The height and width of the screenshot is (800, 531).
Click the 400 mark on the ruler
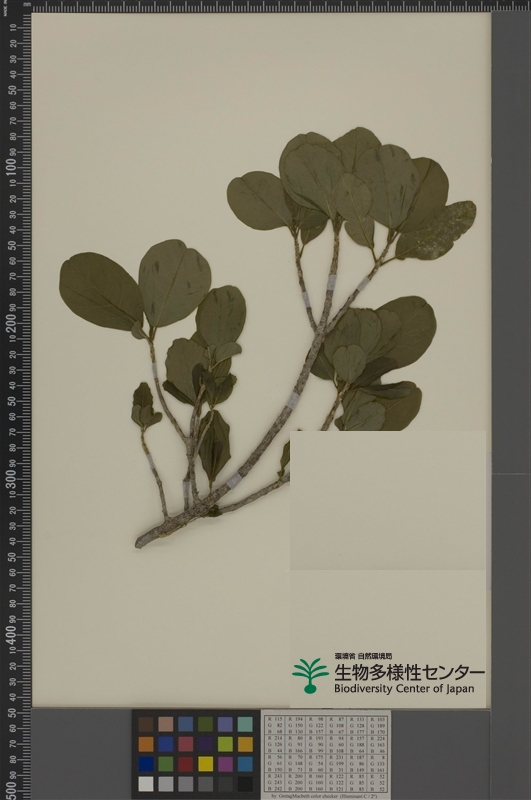tap(10, 634)
